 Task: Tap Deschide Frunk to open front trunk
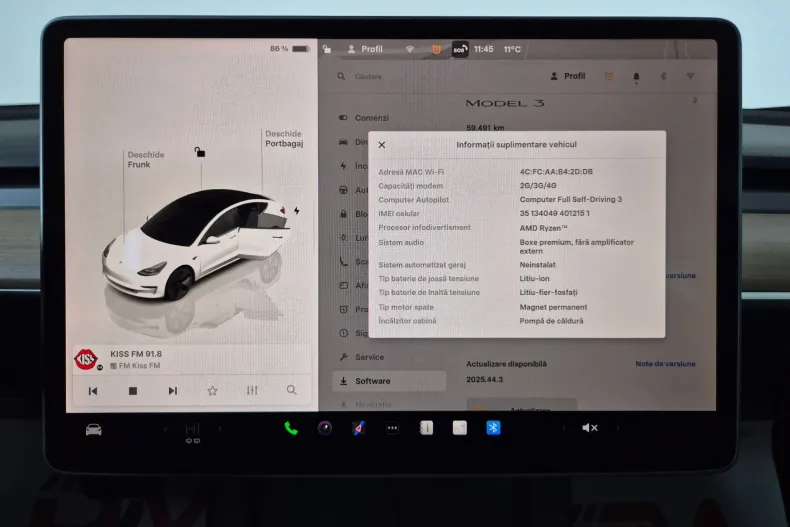pos(146,159)
